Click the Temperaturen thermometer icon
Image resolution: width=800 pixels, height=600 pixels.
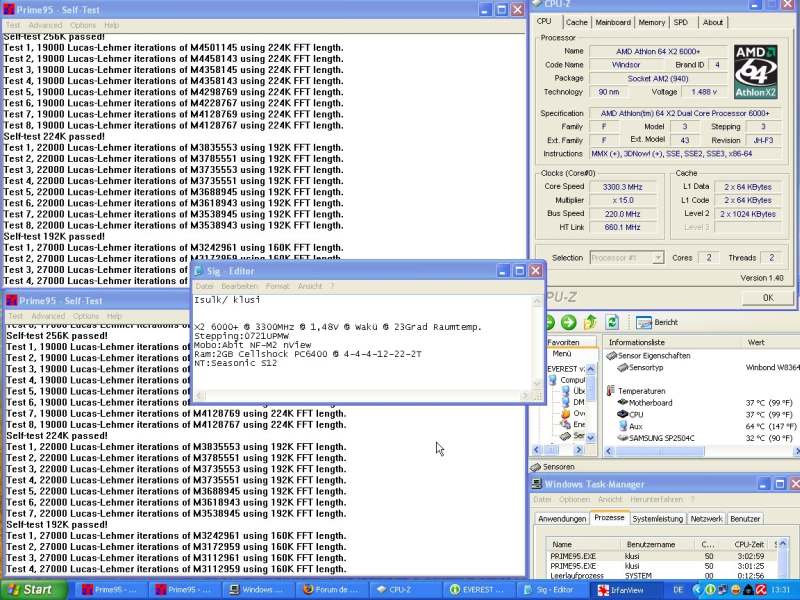611,391
